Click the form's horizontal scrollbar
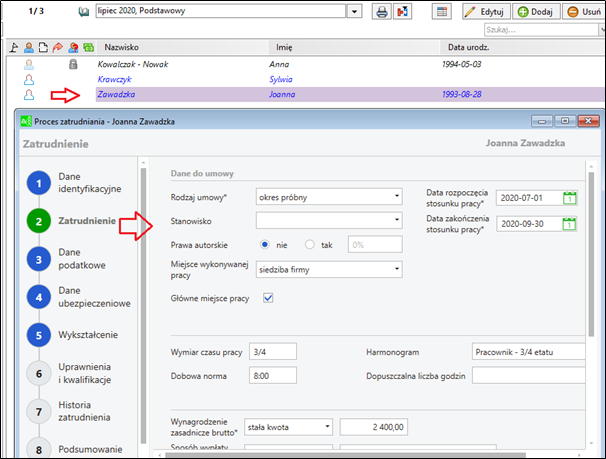606x459 pixels. [346, 455]
